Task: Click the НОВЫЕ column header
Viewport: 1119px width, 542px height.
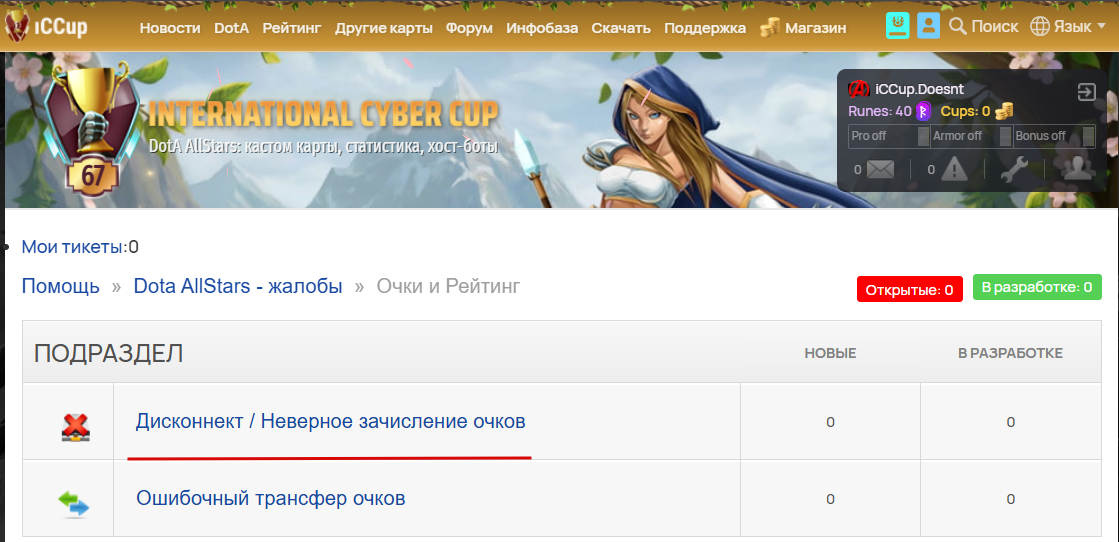Action: 830,353
